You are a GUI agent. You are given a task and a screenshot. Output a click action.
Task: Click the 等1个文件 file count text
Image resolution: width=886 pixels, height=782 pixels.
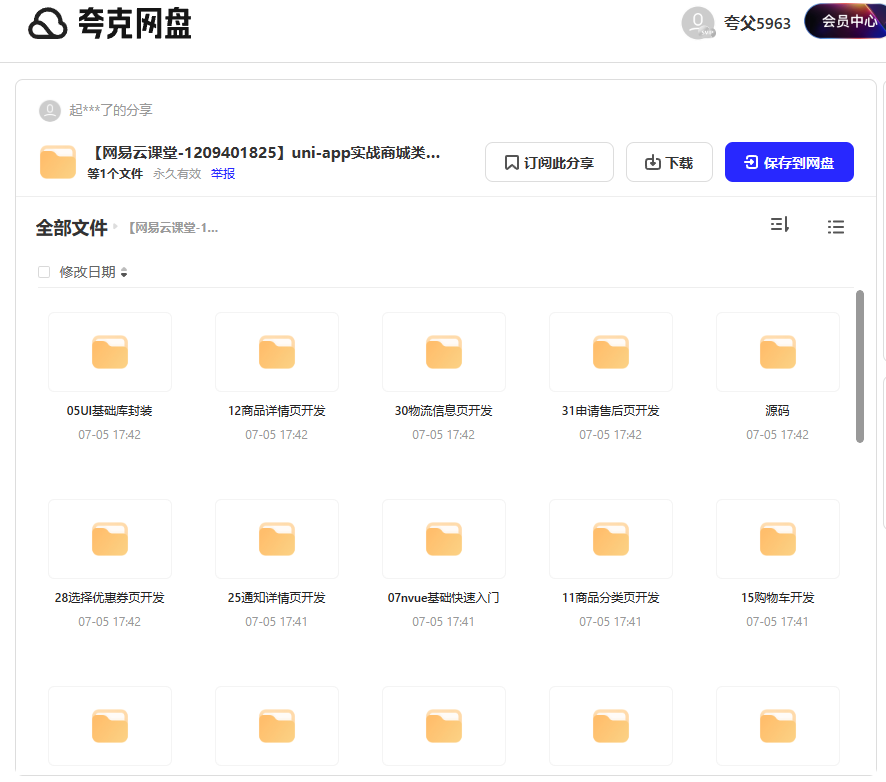[115, 174]
